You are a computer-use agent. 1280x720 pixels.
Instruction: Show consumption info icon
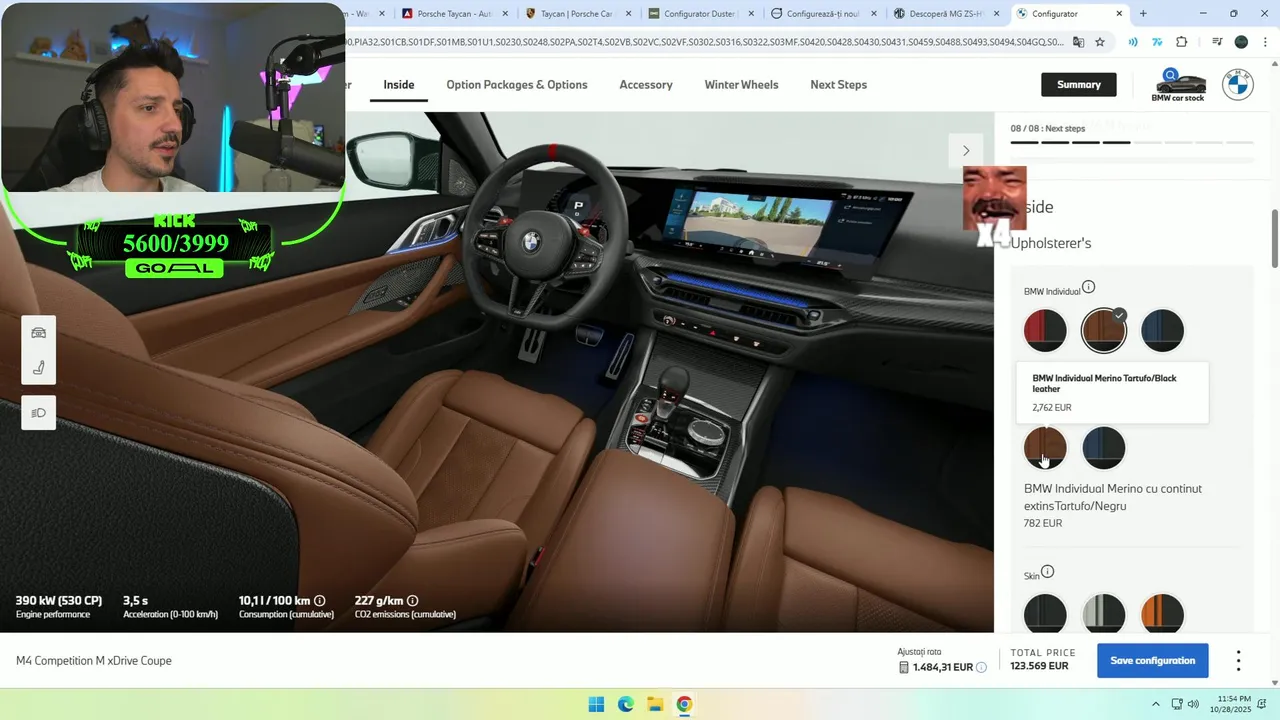click(320, 601)
